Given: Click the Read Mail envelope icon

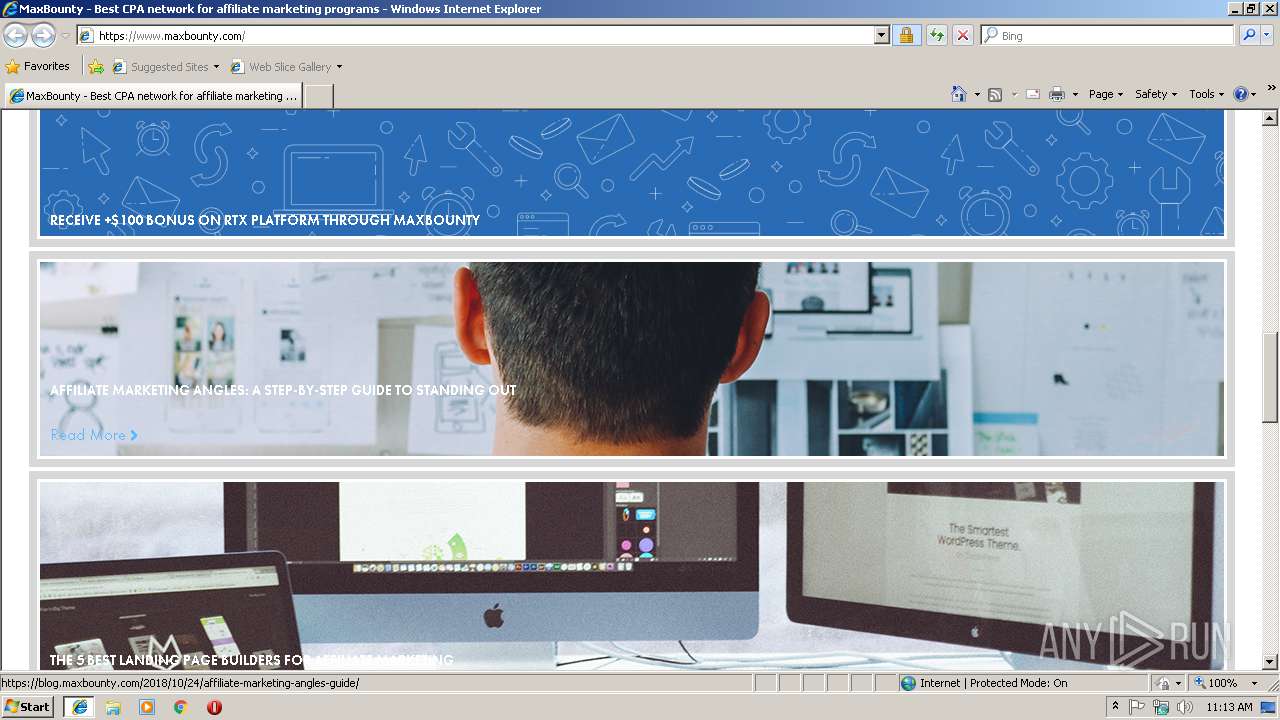Looking at the screenshot, I should [x=1033, y=94].
